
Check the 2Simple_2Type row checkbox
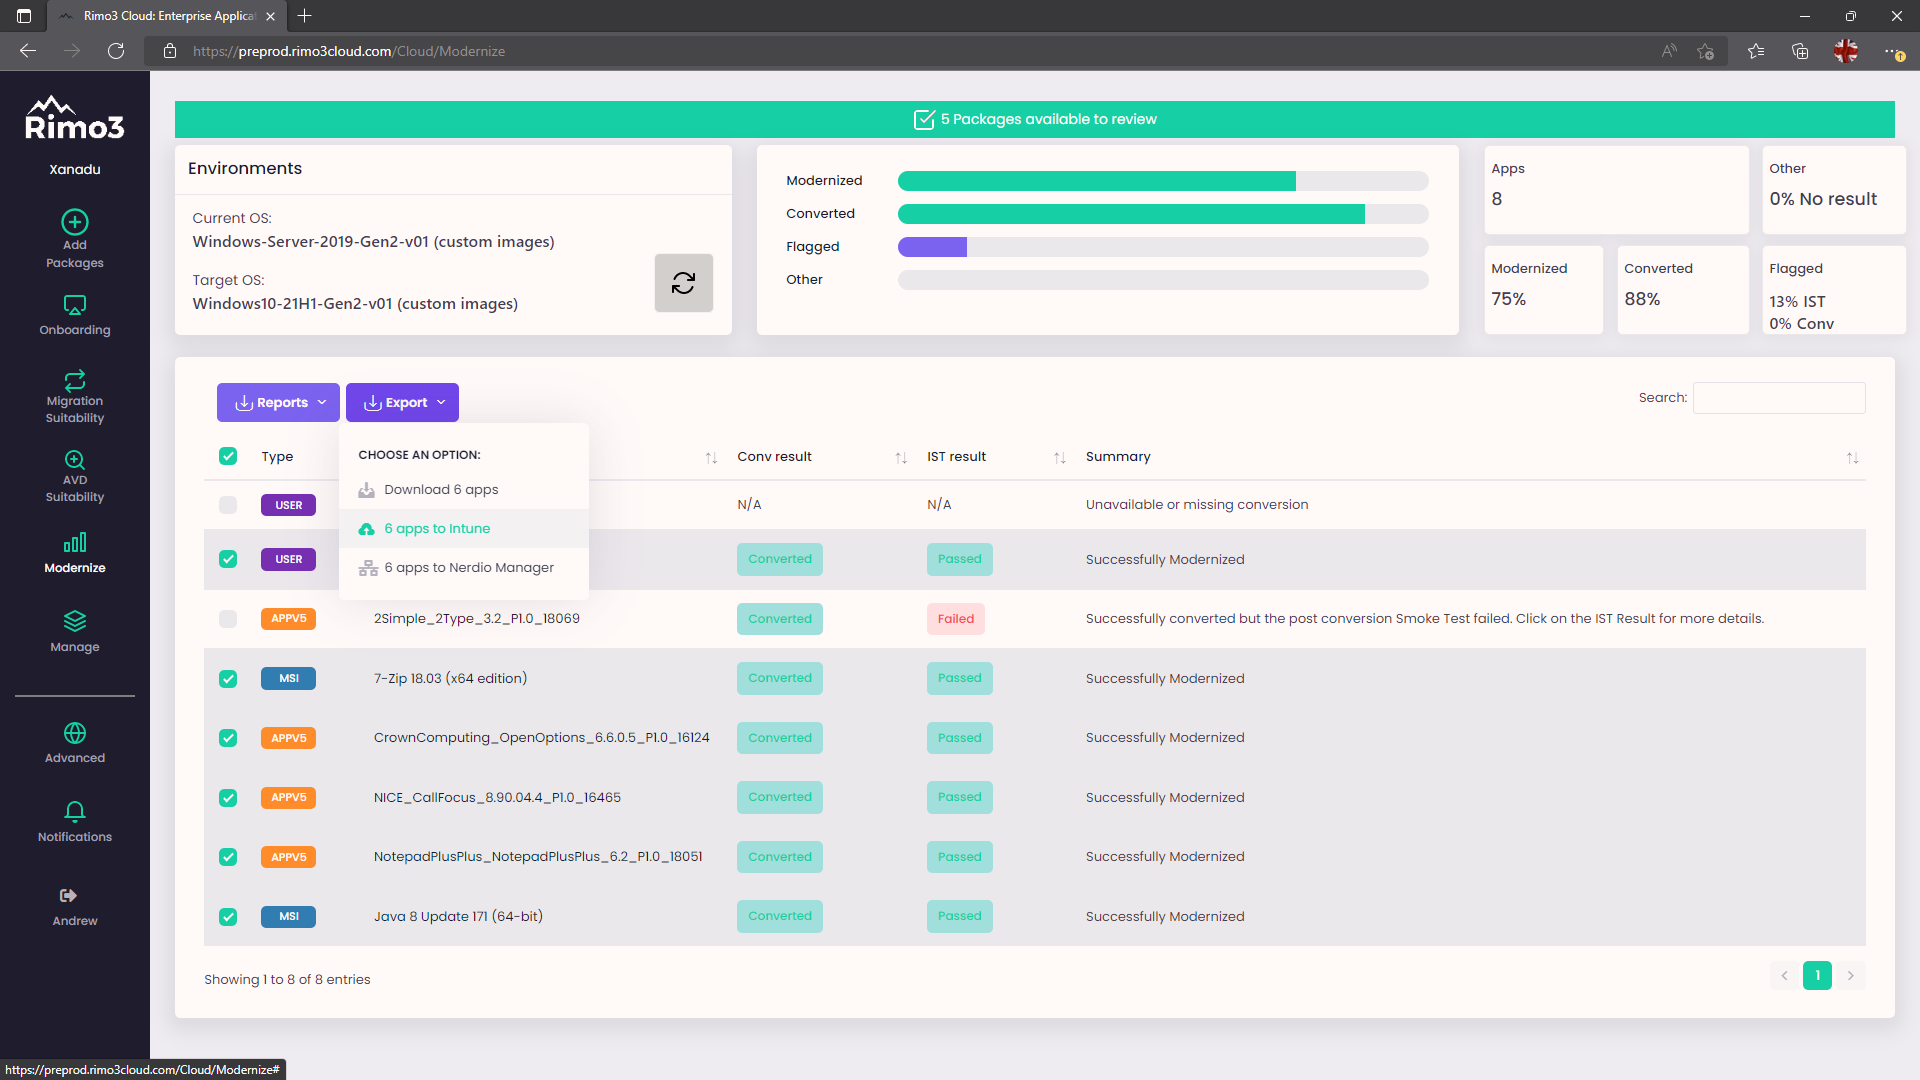tap(228, 619)
